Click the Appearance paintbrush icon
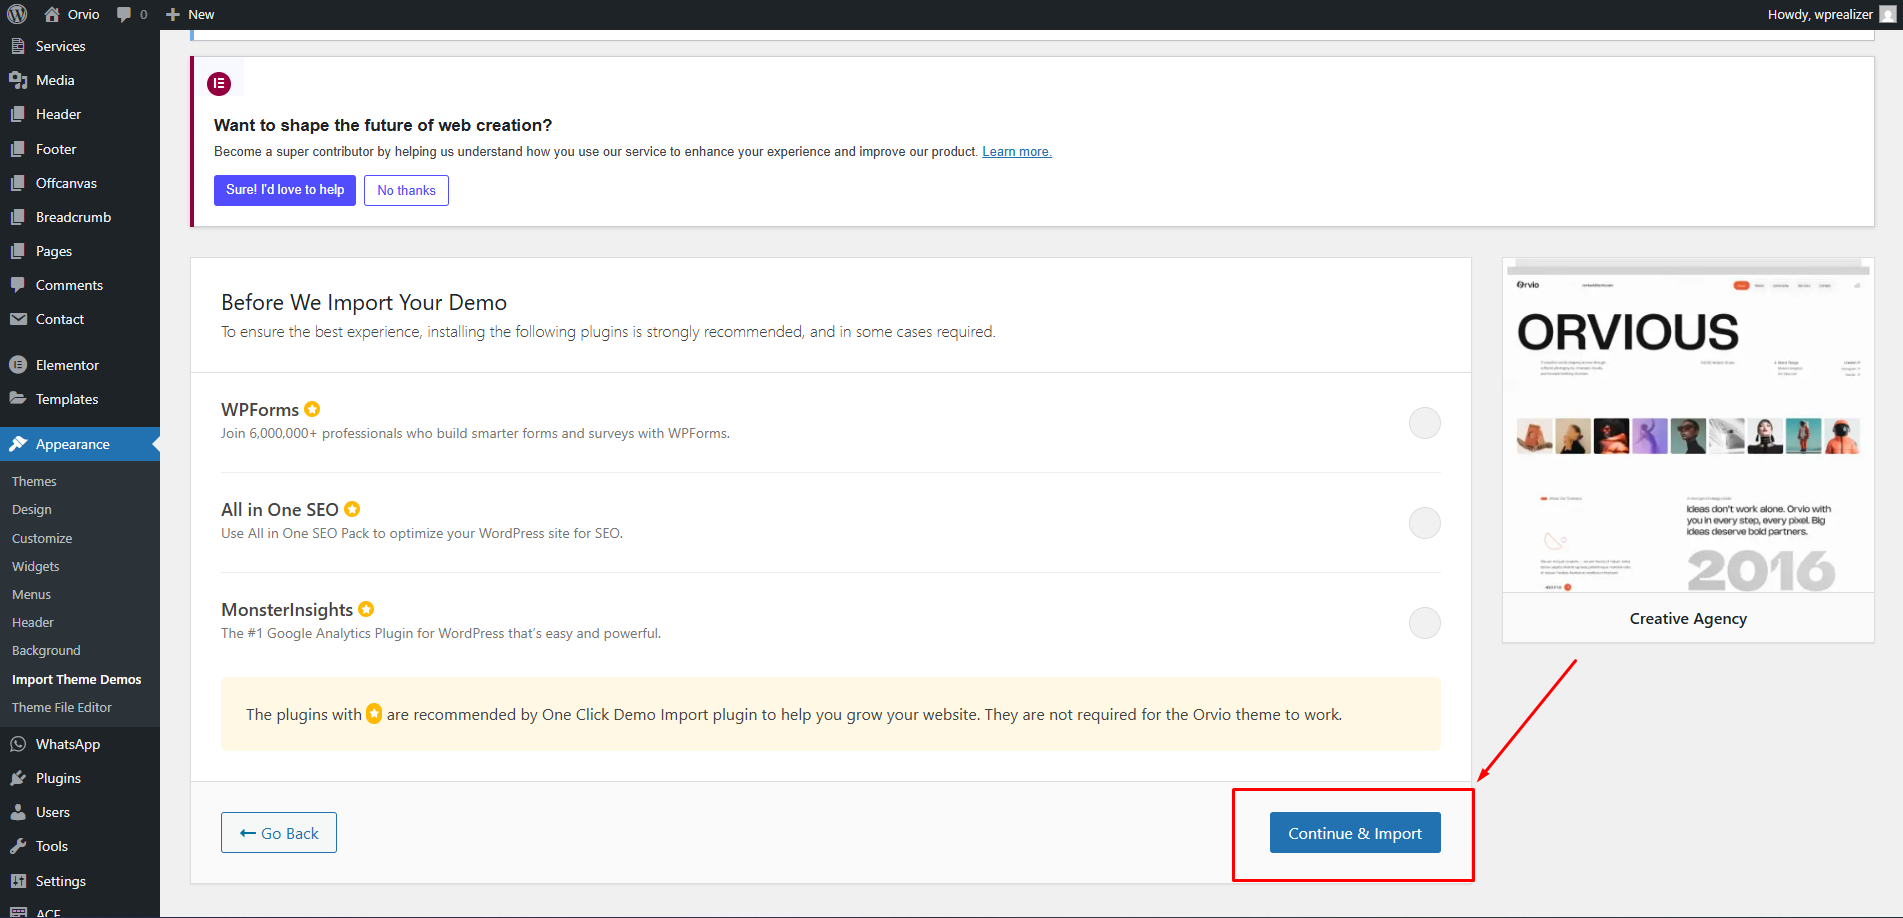Screen dimensions: 1903x918 click(x=18, y=444)
